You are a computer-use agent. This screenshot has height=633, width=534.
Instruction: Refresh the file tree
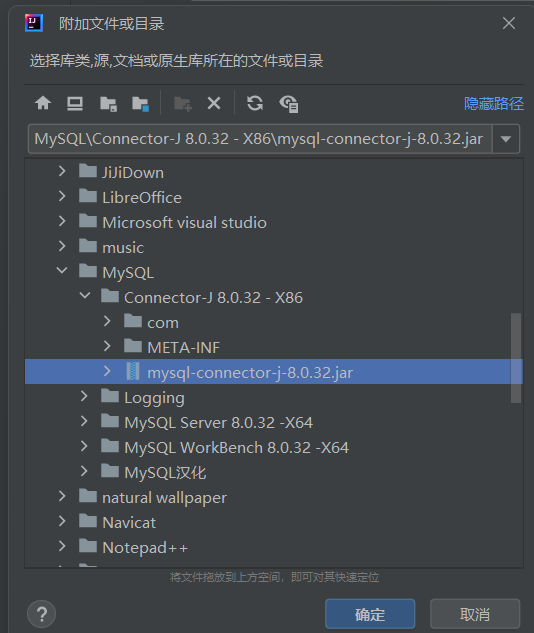[255, 103]
